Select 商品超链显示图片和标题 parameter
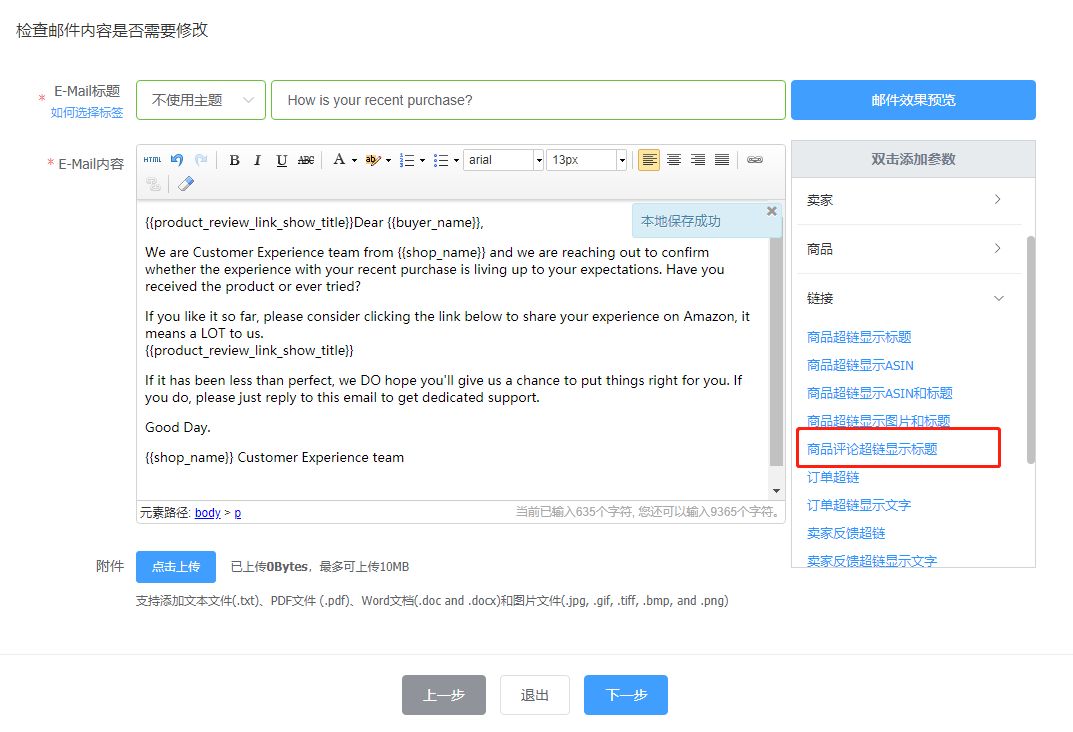 (x=879, y=421)
